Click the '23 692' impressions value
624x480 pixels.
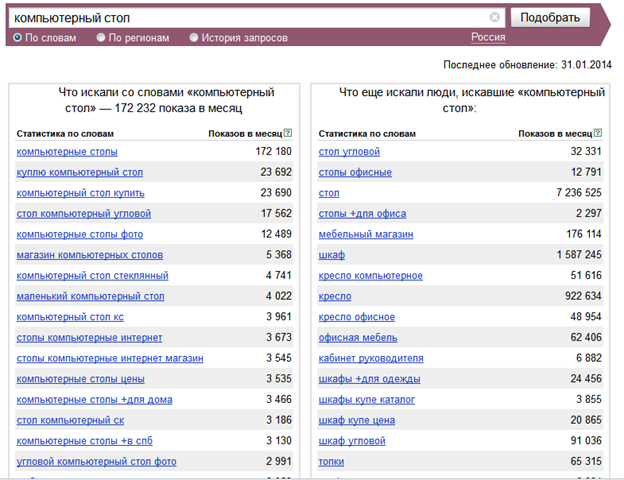276,172
